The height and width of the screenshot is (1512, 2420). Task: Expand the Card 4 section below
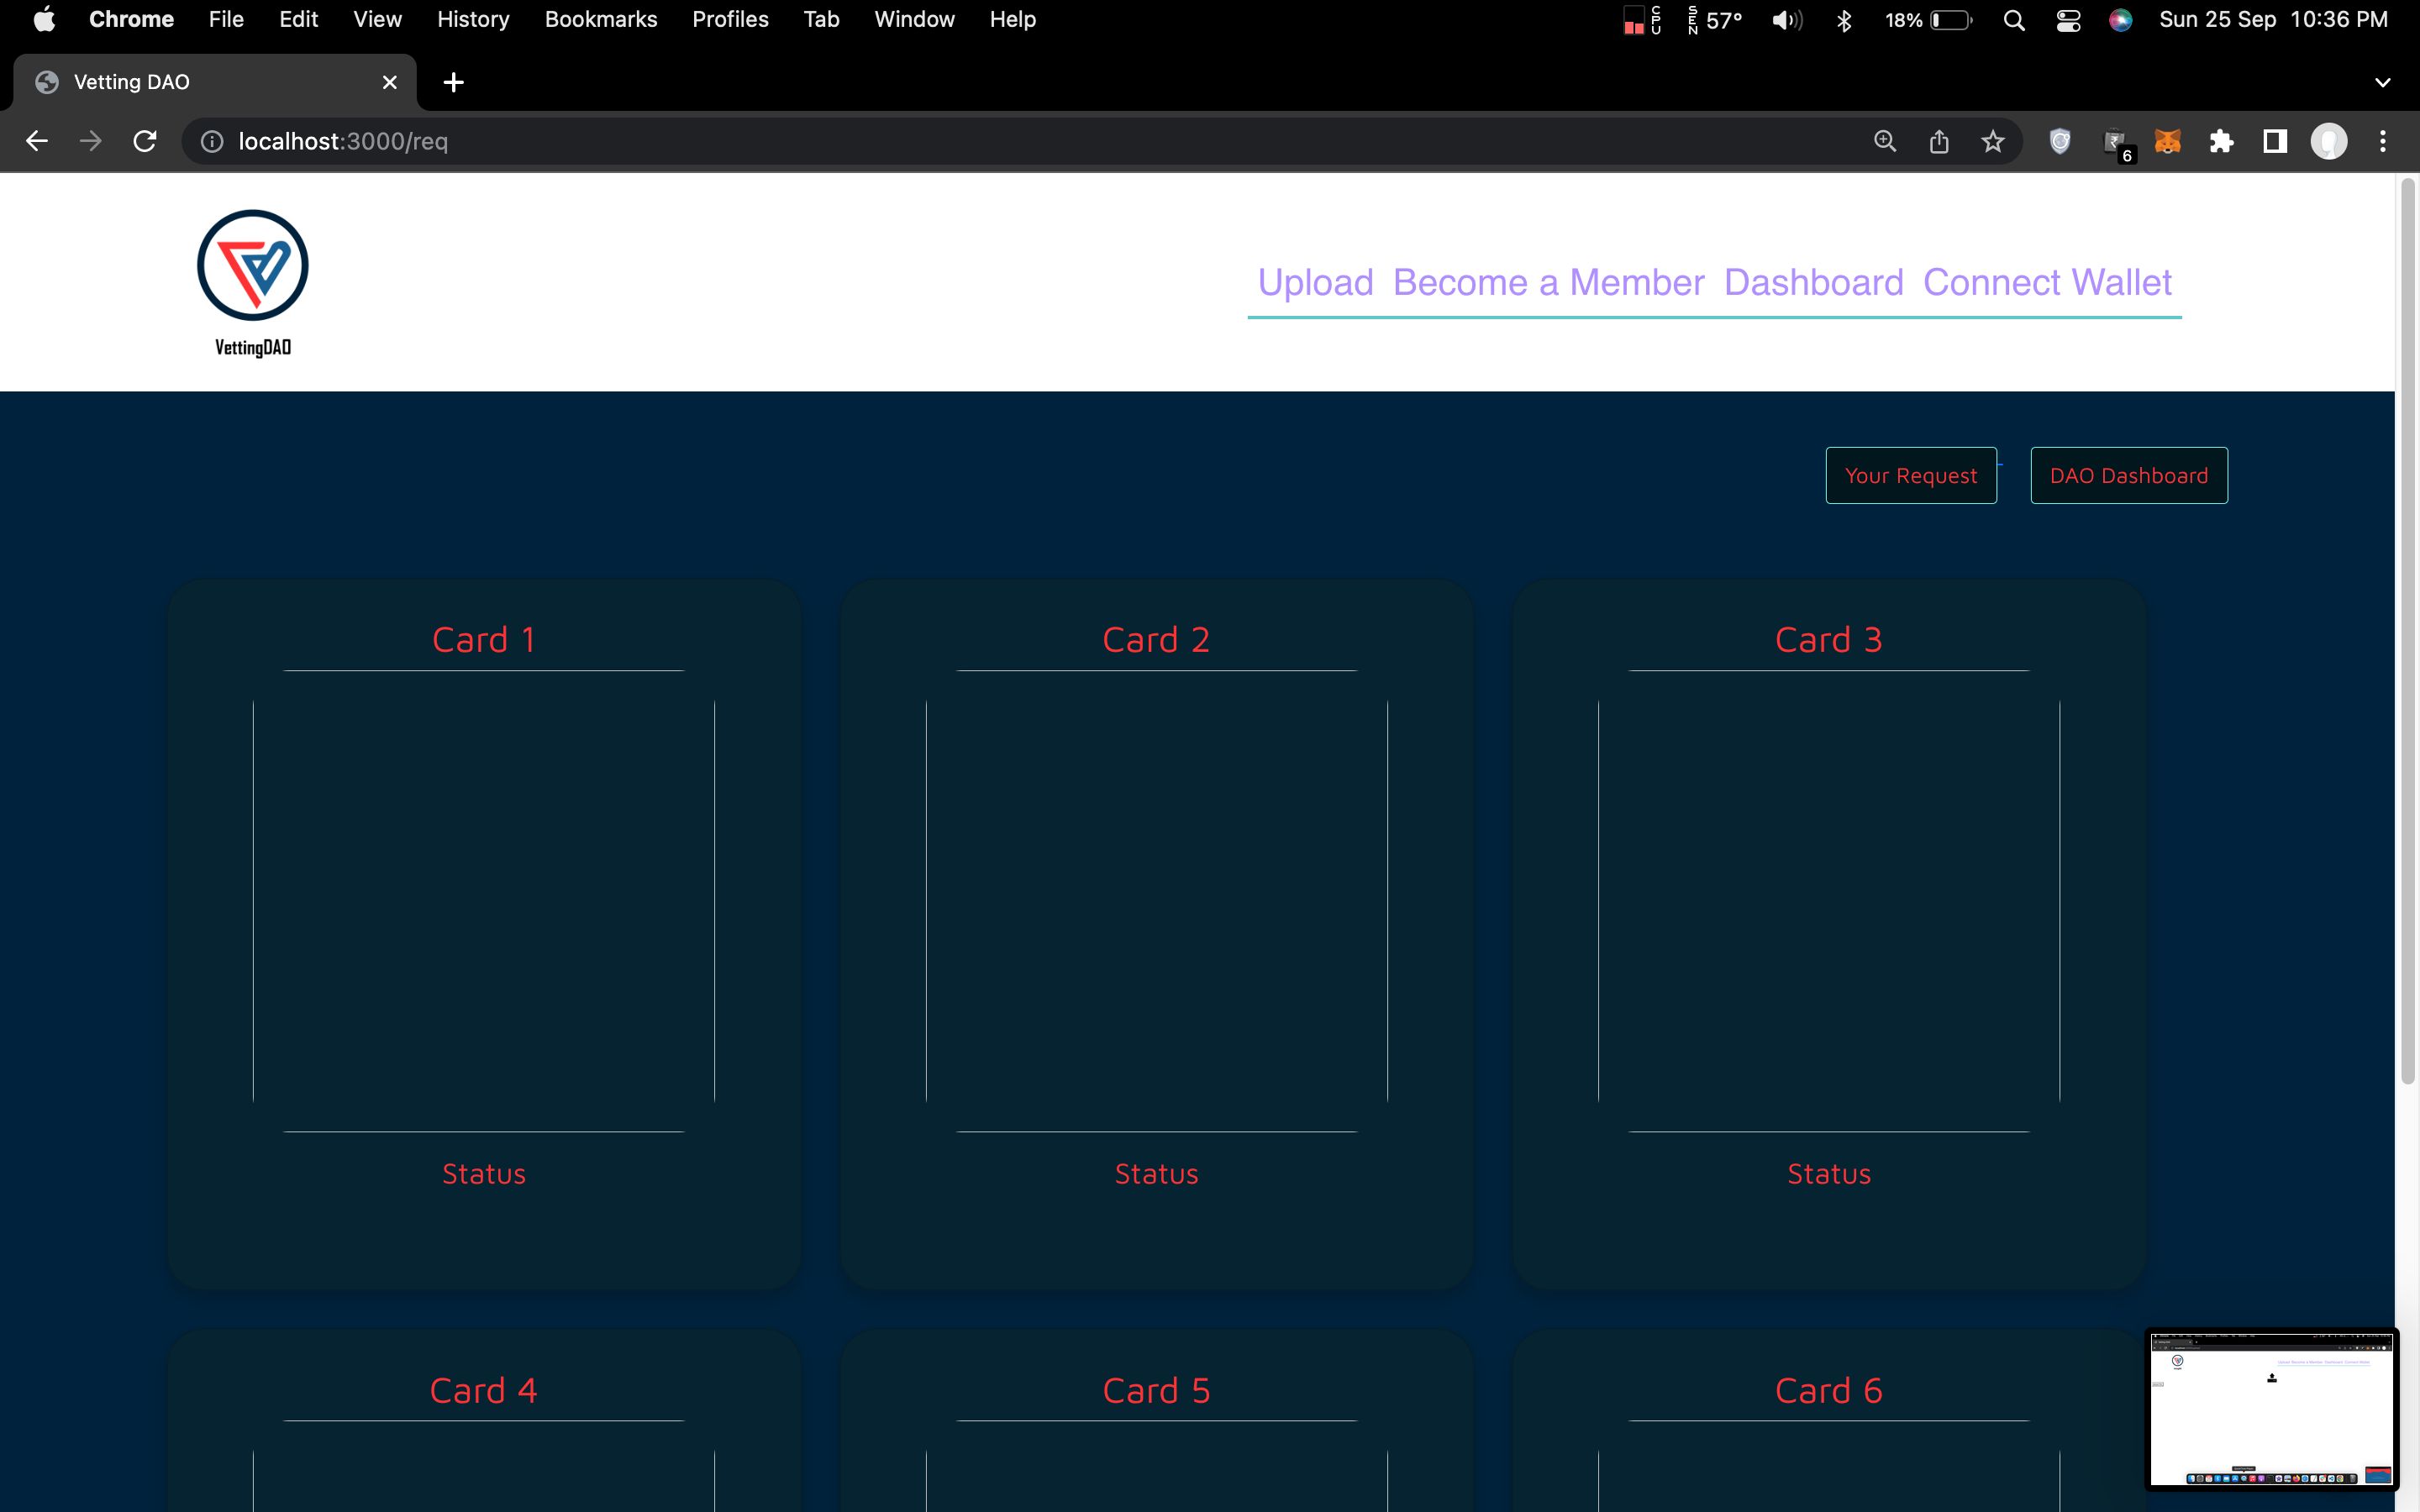point(481,1390)
